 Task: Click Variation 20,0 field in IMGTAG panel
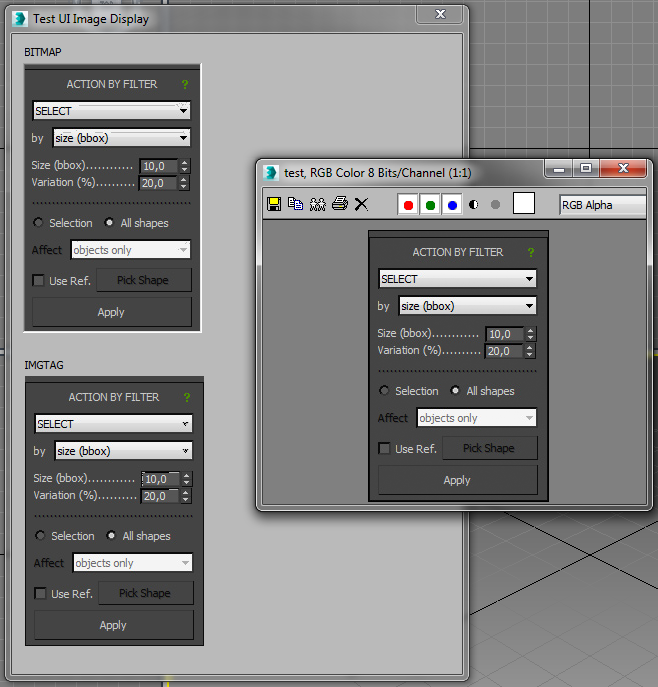tap(160, 496)
